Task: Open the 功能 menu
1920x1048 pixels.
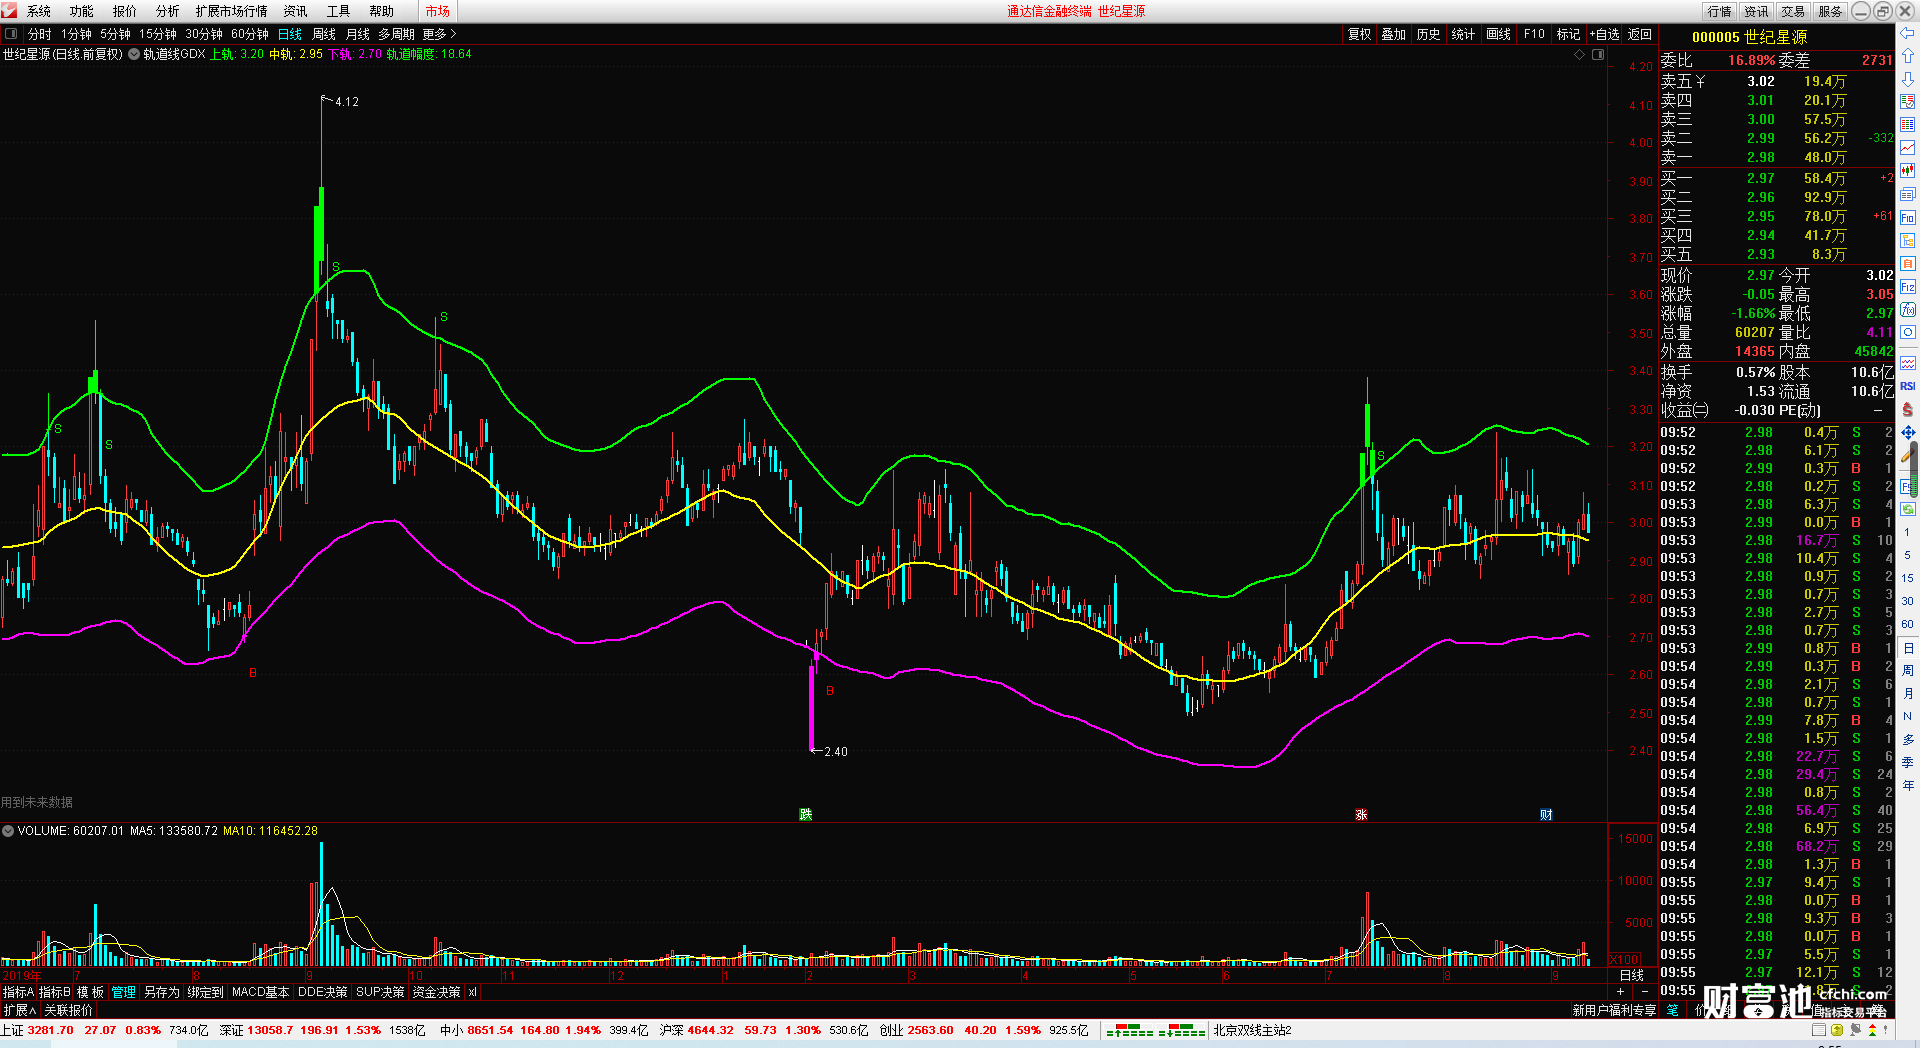Action: coord(82,11)
